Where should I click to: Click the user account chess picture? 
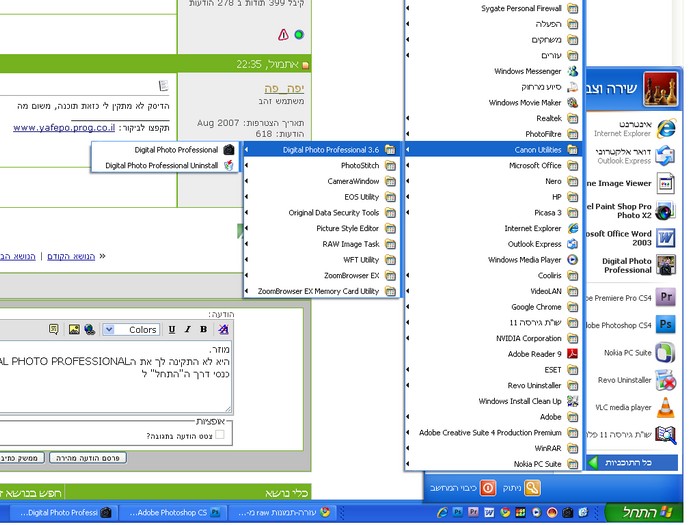pos(660,89)
